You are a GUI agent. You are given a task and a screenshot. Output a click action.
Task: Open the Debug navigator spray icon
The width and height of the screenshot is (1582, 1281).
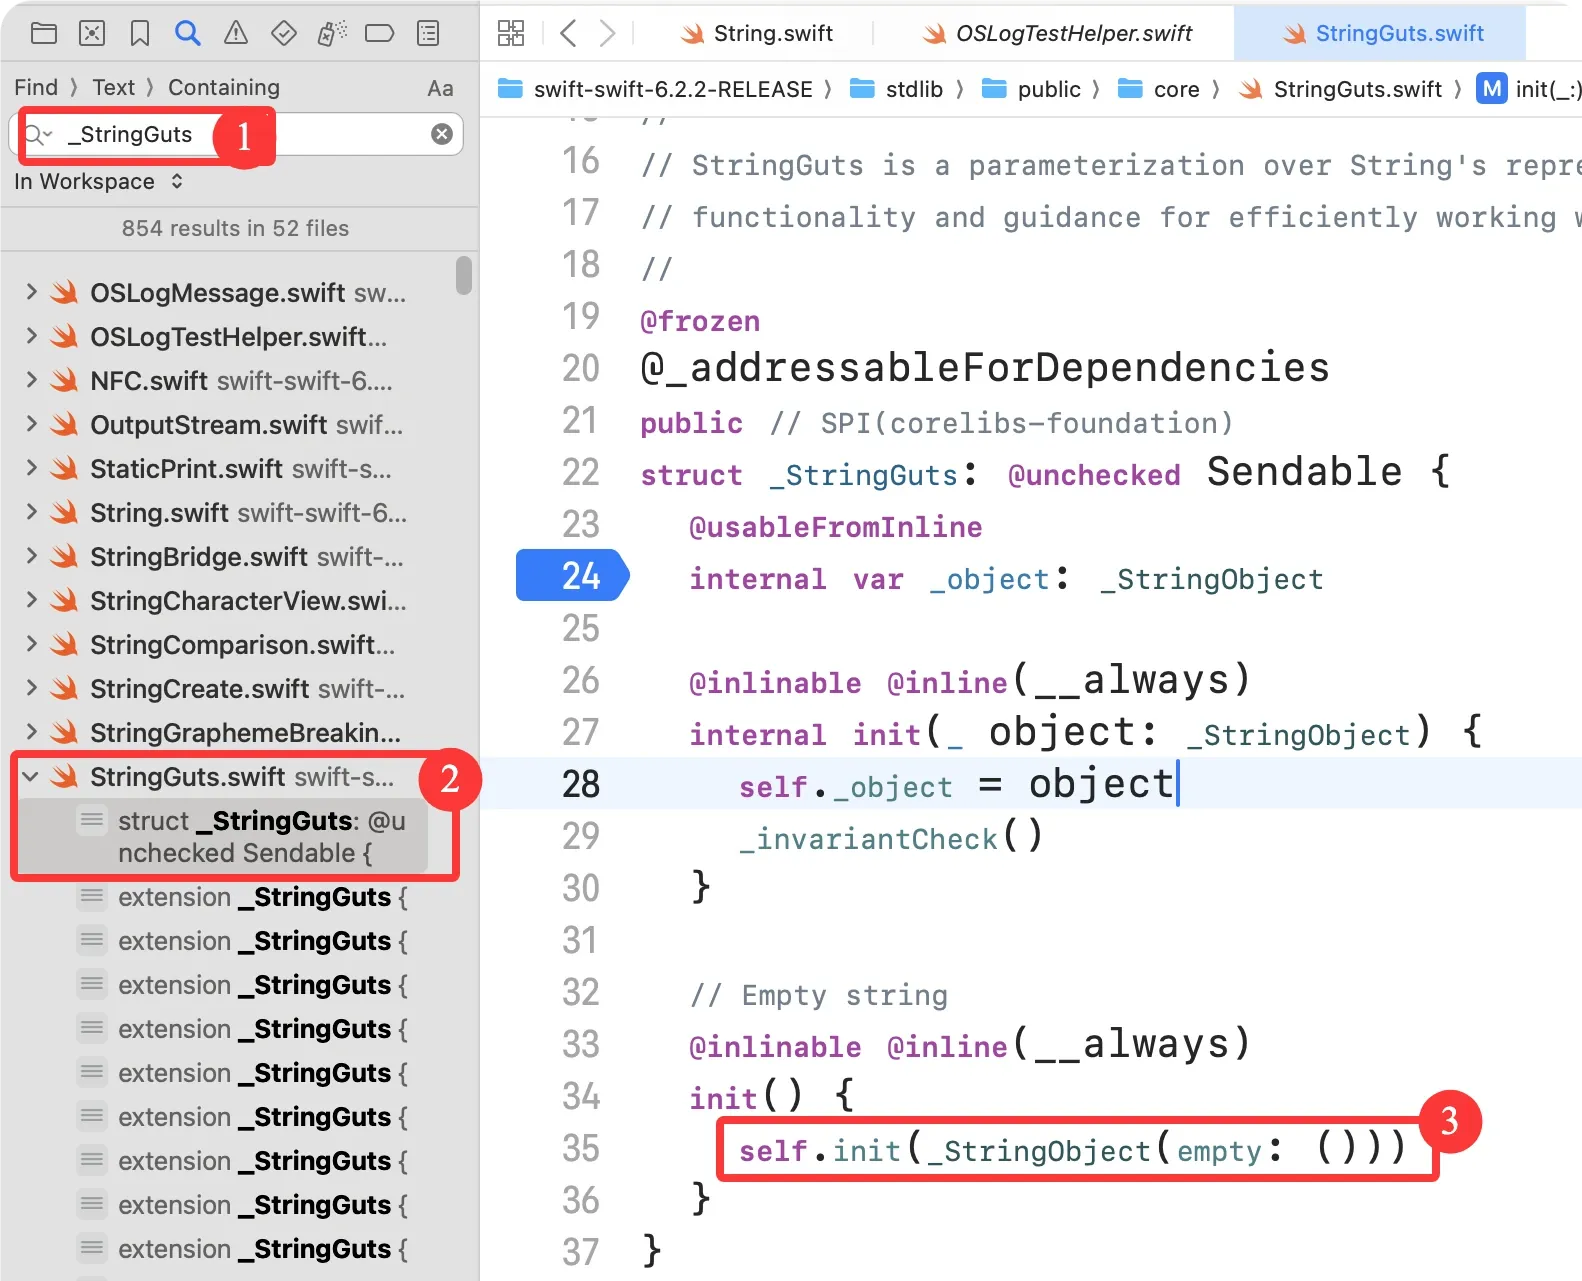point(332,33)
